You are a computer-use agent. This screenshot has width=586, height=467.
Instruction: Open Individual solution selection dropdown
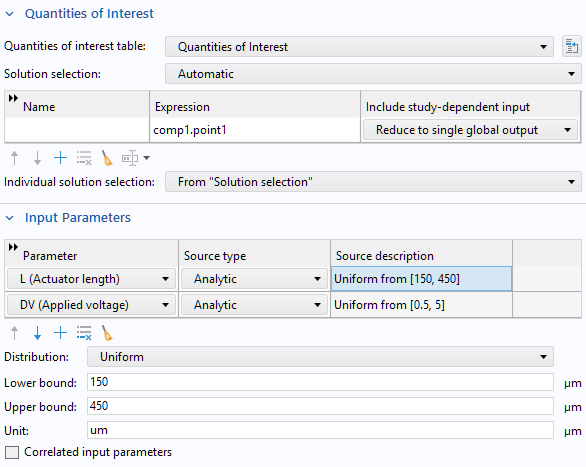click(x=373, y=182)
